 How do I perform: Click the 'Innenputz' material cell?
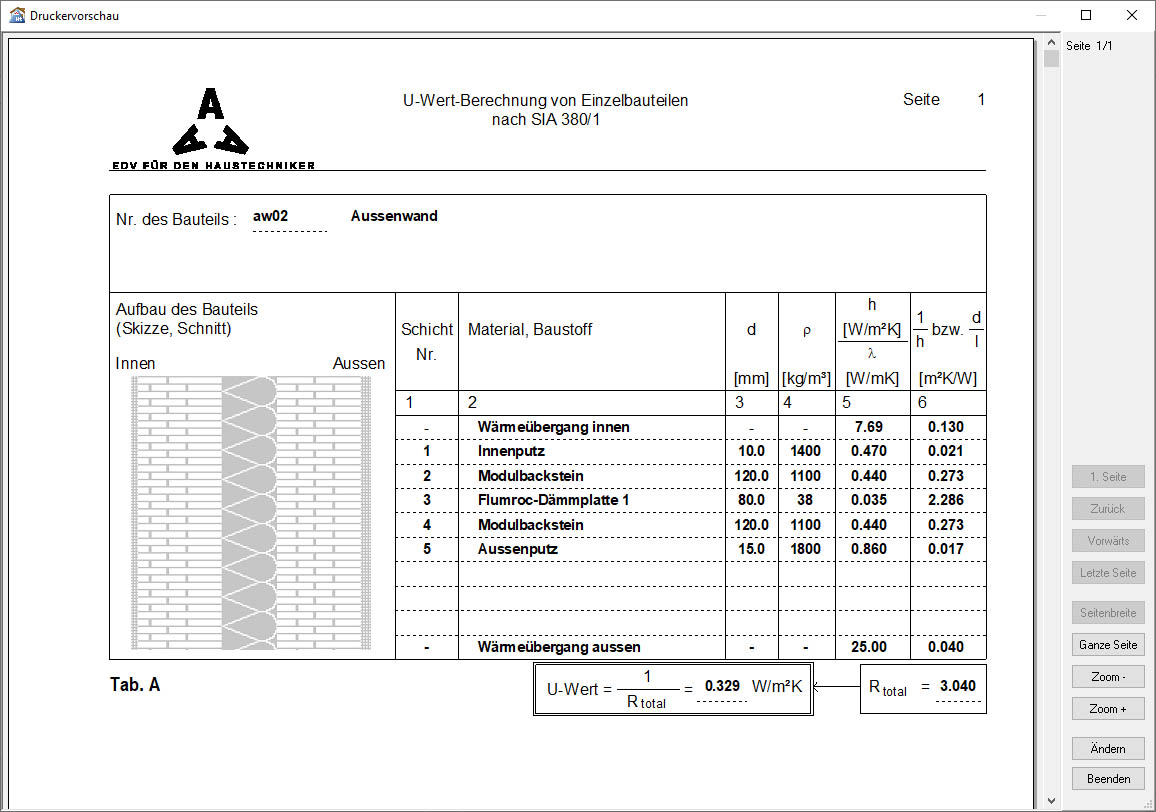pyautogui.click(x=511, y=451)
